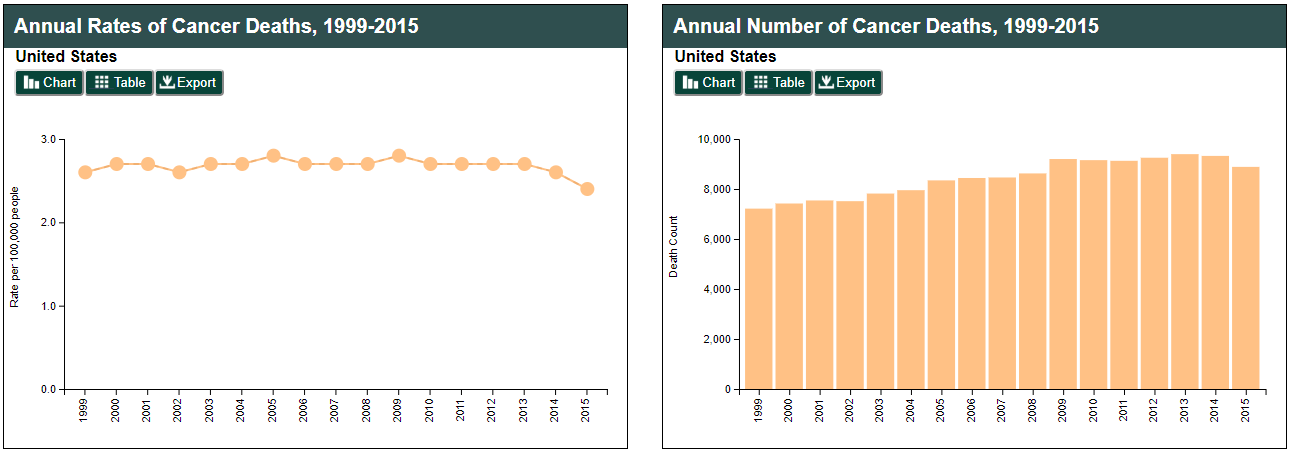Select the 2014 rate data point
This screenshot has height=453, width=1291.
click(x=556, y=172)
